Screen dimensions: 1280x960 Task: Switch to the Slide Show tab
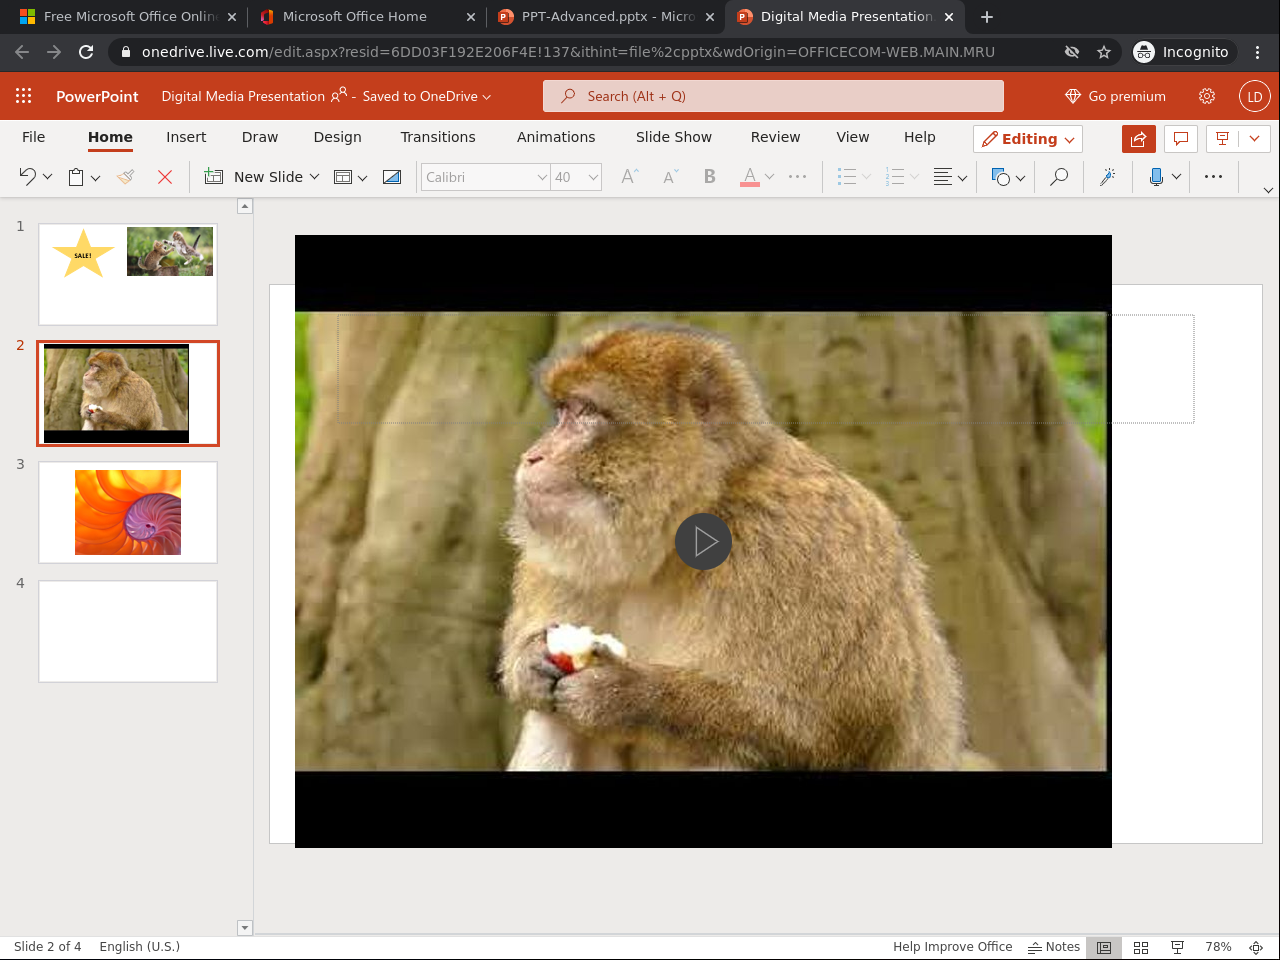(673, 137)
